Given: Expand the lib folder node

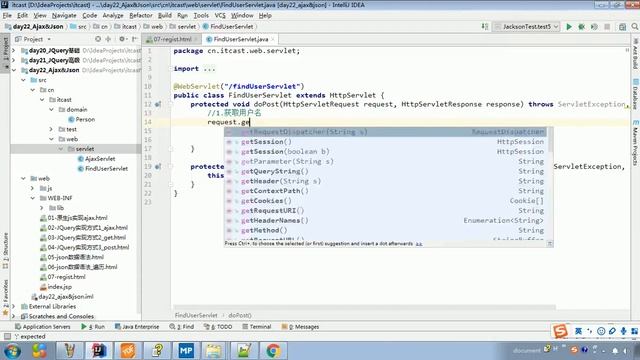Looking at the screenshot, I should pyautogui.click(x=42, y=208).
